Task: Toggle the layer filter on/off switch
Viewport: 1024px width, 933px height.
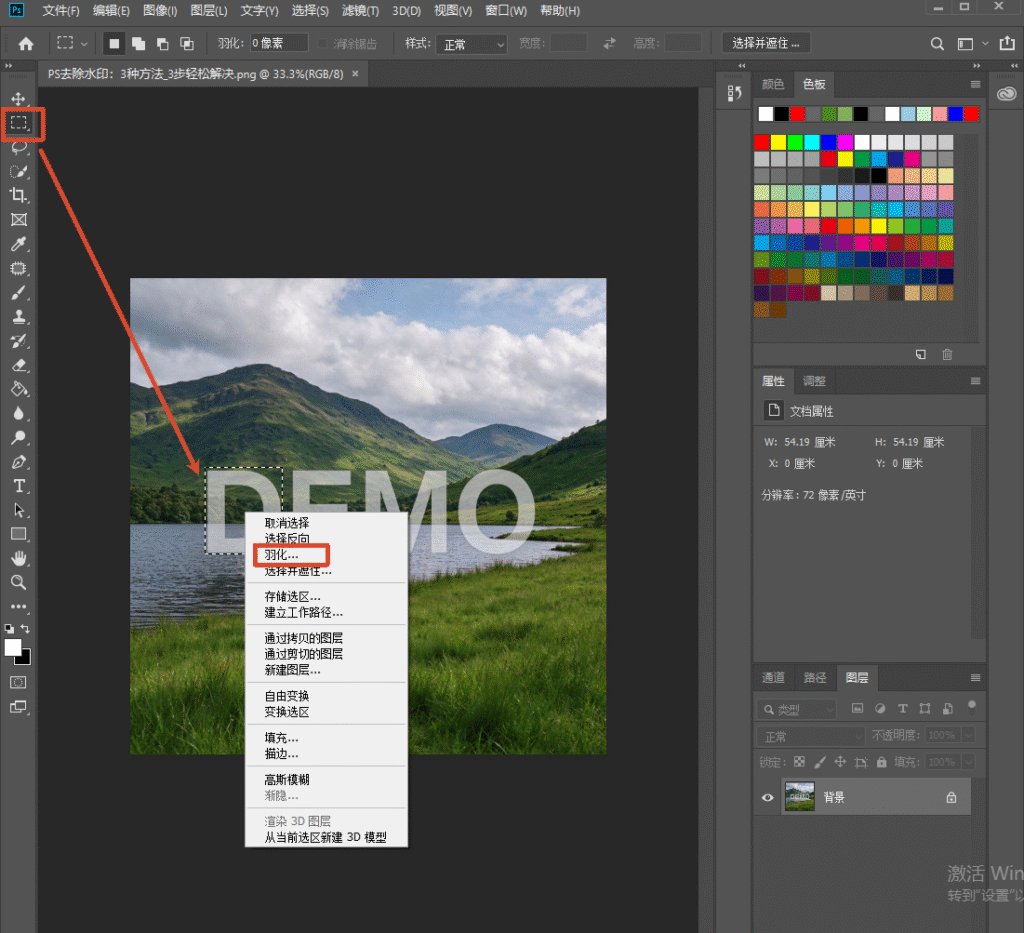Action: pyautogui.click(x=972, y=707)
